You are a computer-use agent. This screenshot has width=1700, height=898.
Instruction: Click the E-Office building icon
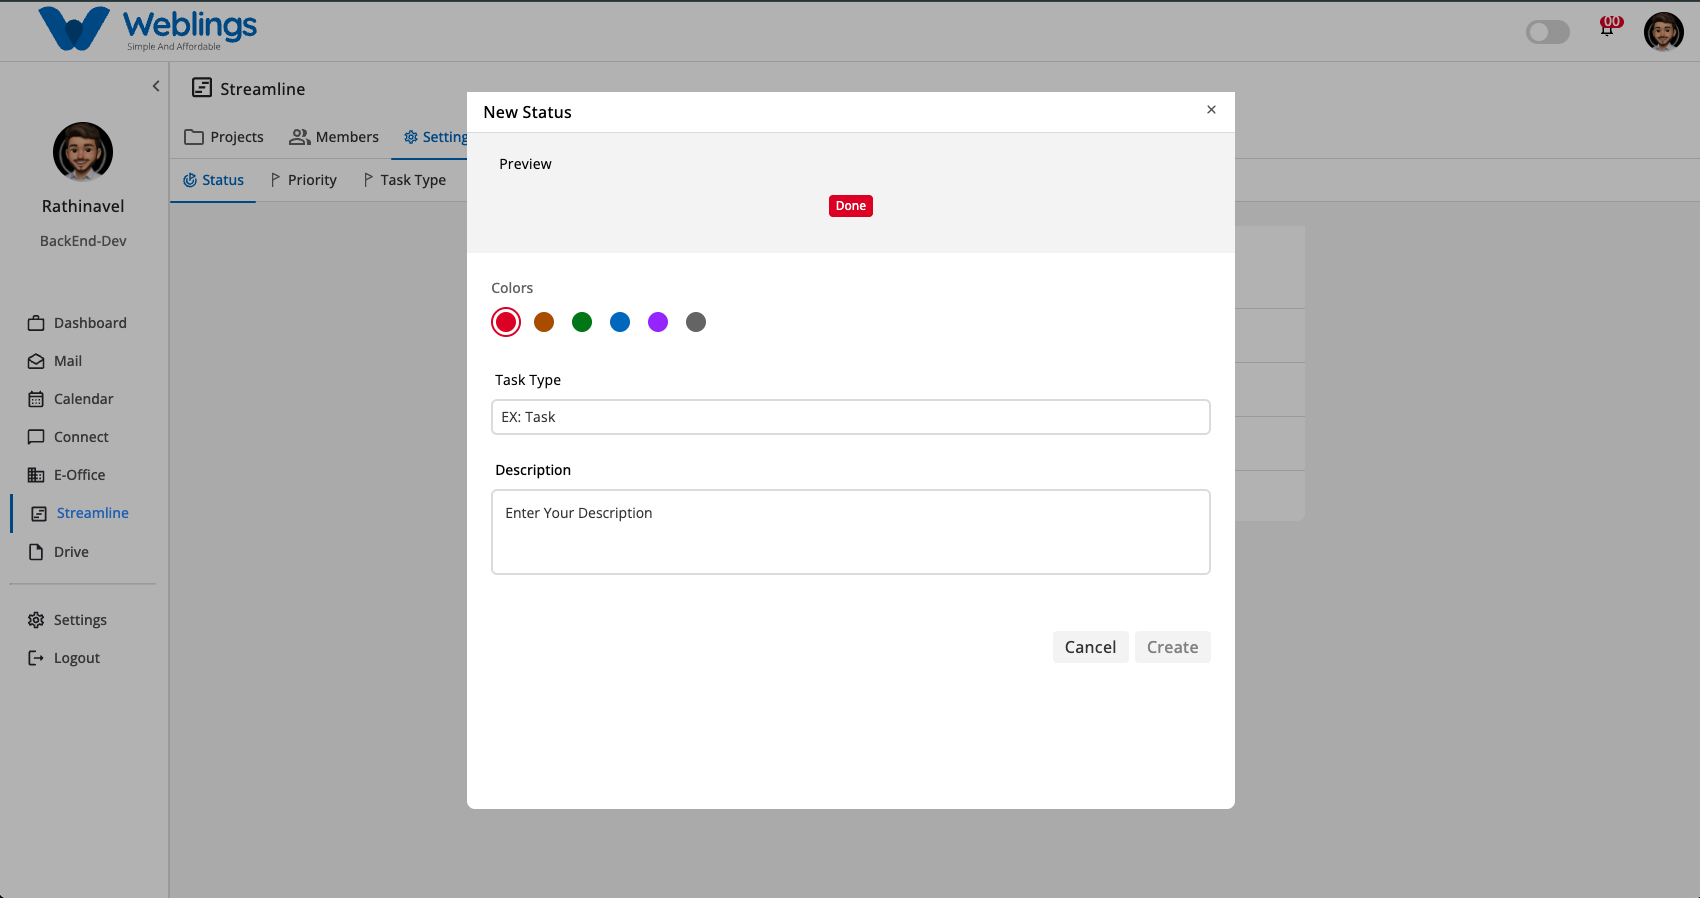point(36,475)
